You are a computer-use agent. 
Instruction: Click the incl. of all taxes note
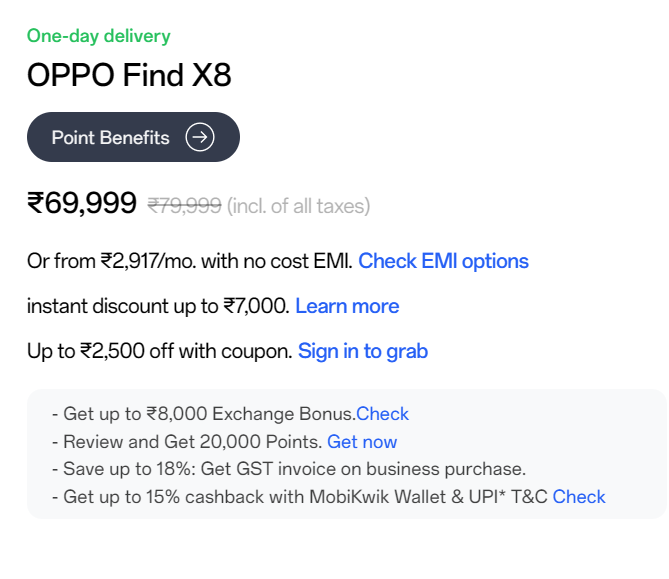298,206
